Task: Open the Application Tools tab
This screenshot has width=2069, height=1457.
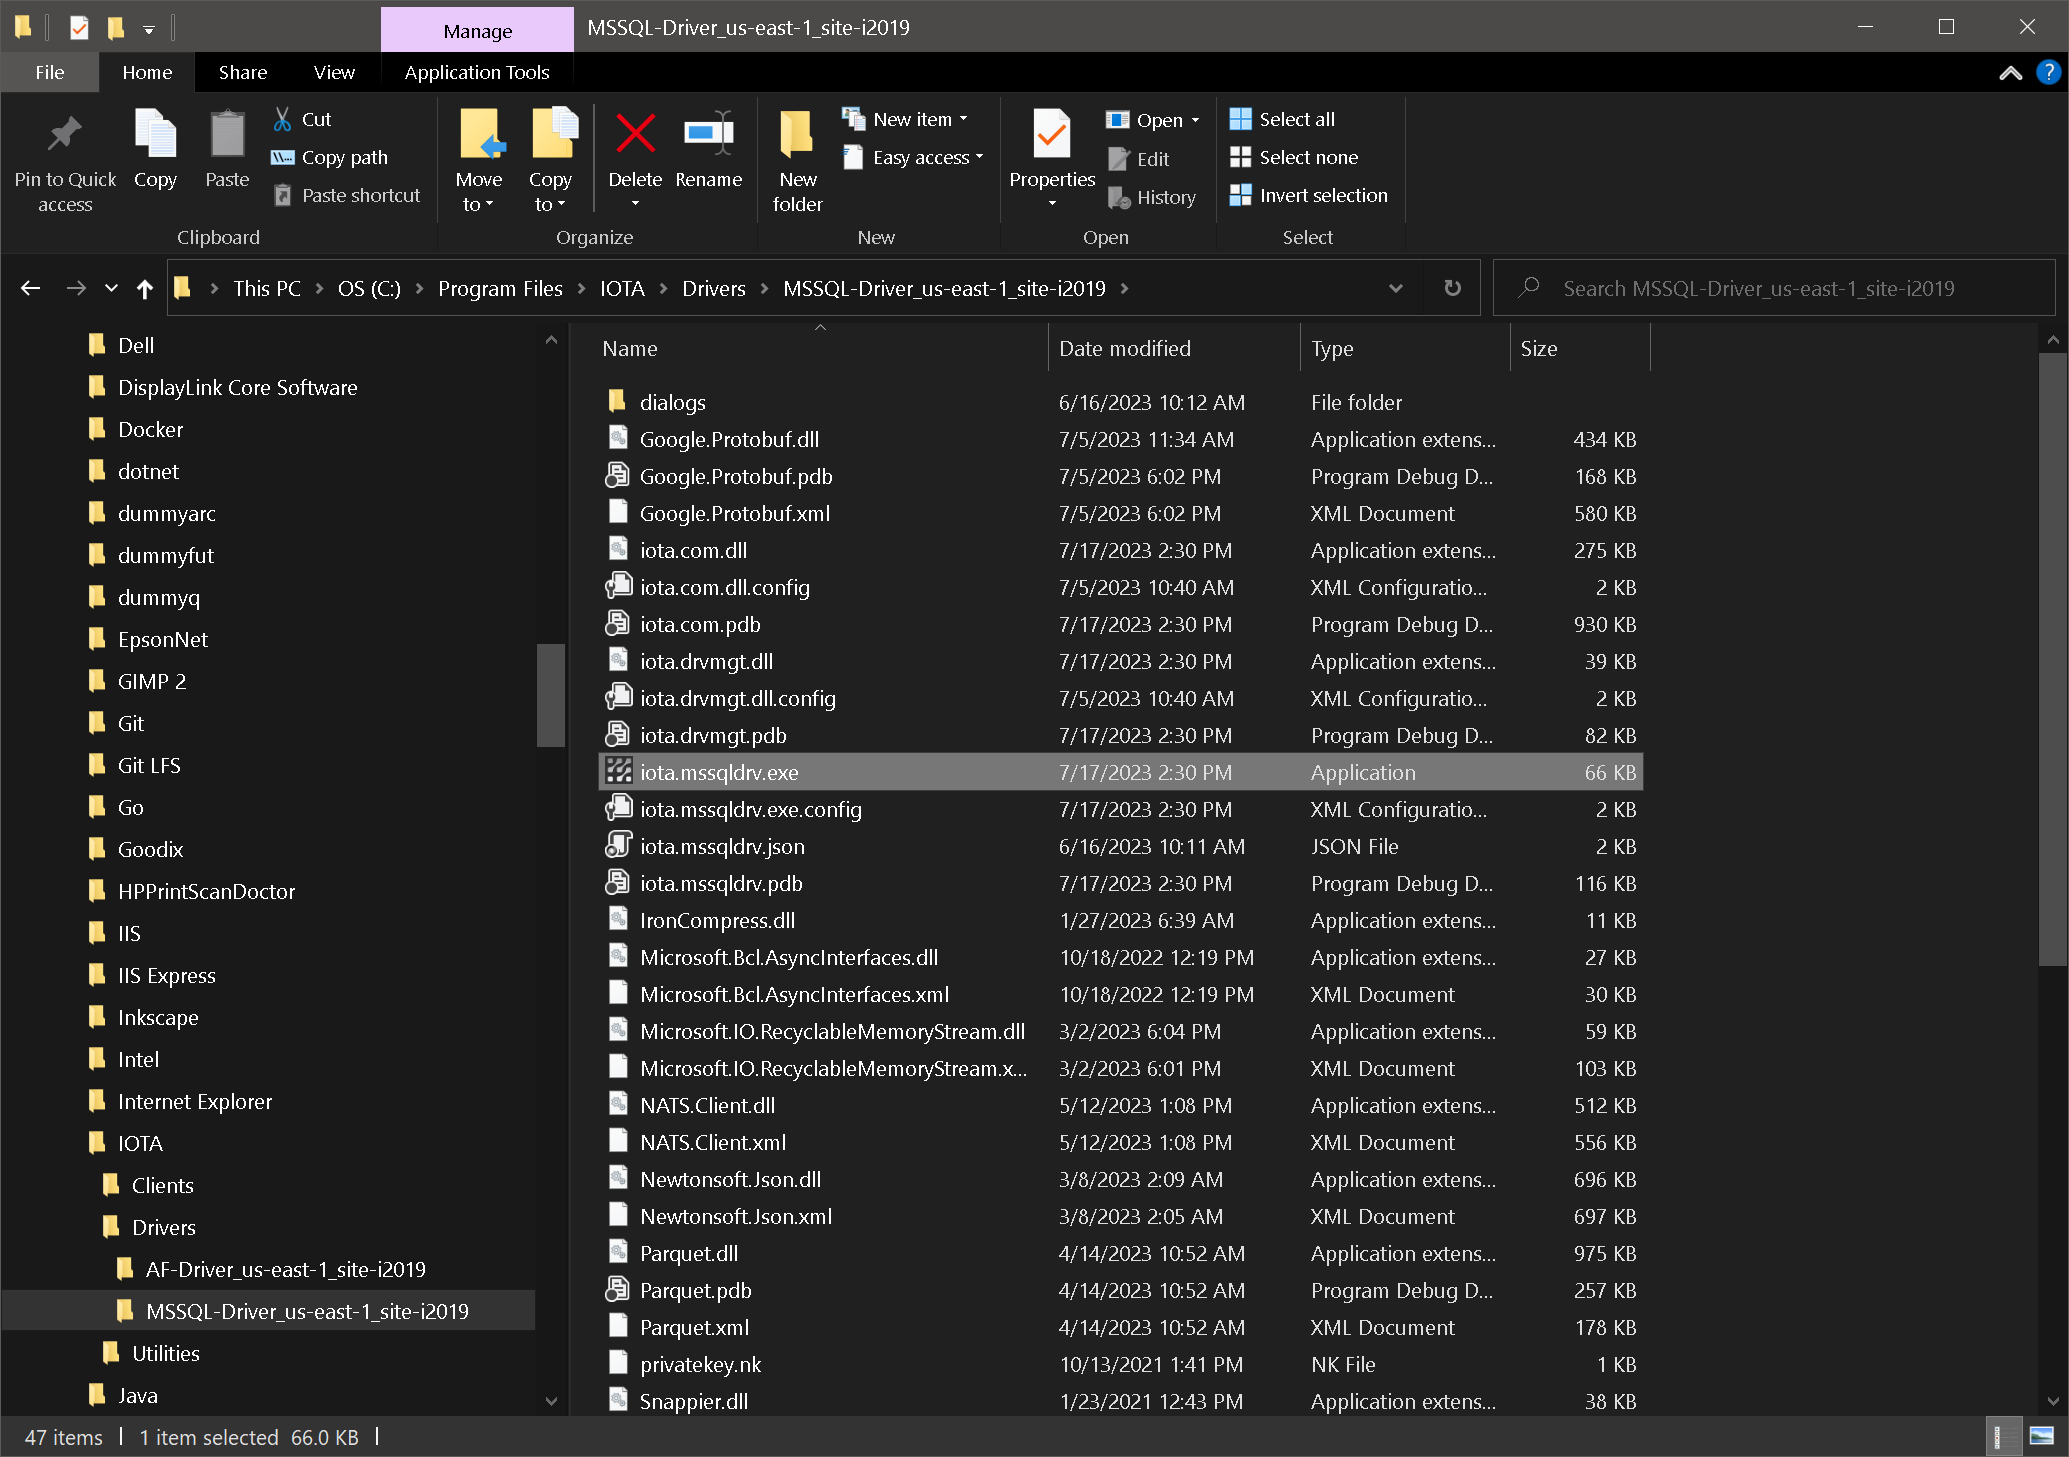Action: [x=477, y=72]
